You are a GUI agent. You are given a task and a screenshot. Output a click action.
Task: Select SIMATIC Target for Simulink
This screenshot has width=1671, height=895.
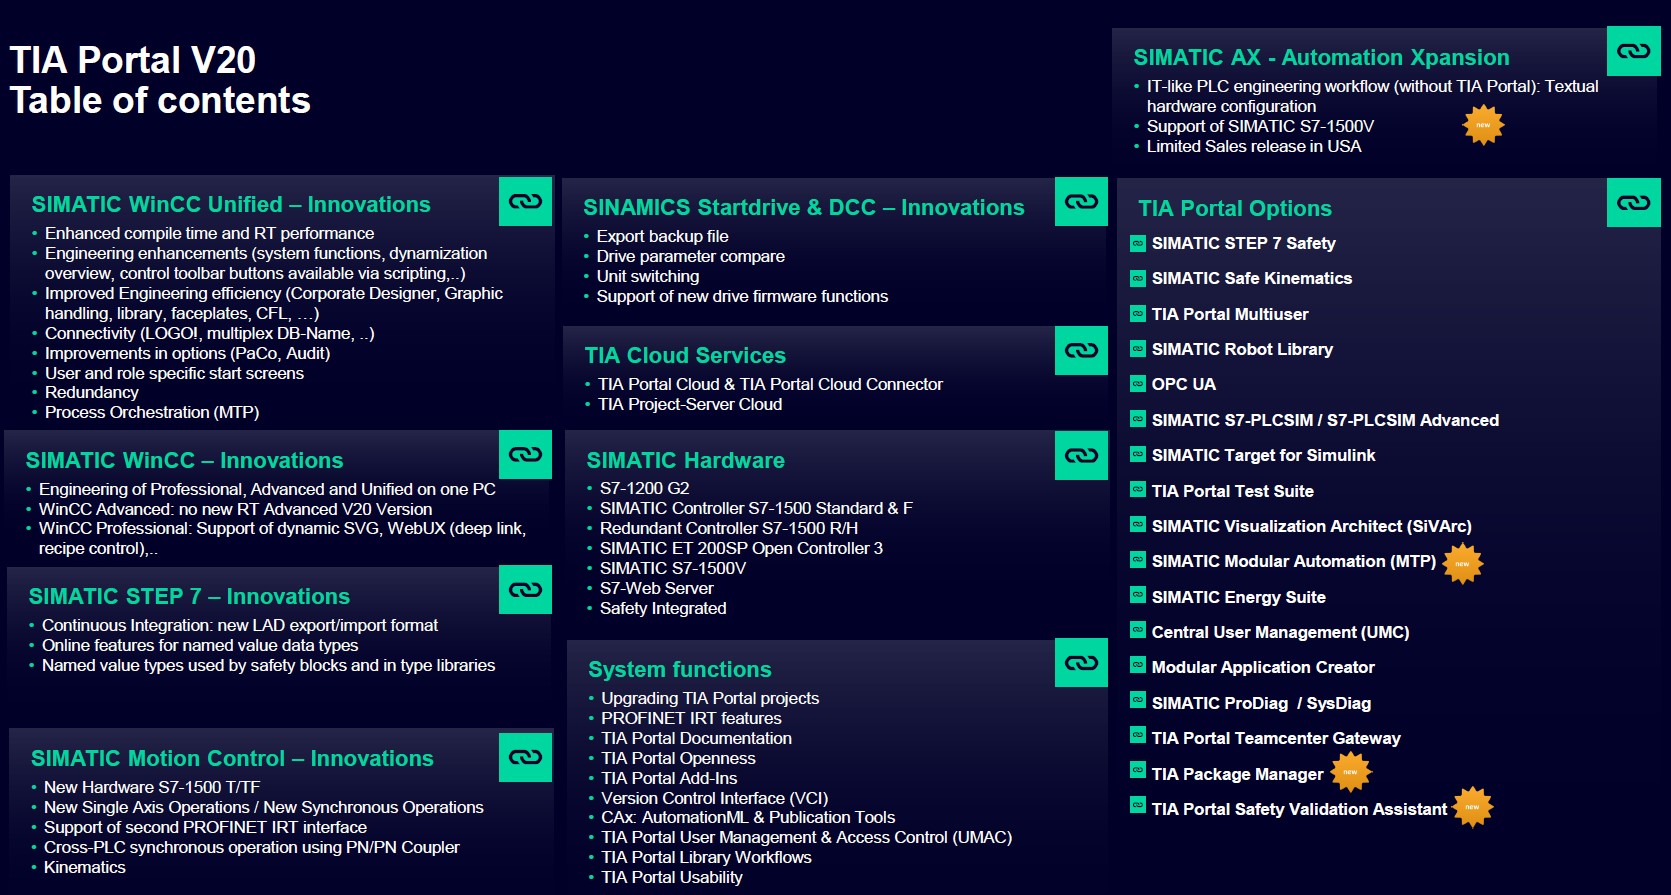pyautogui.click(x=1263, y=455)
